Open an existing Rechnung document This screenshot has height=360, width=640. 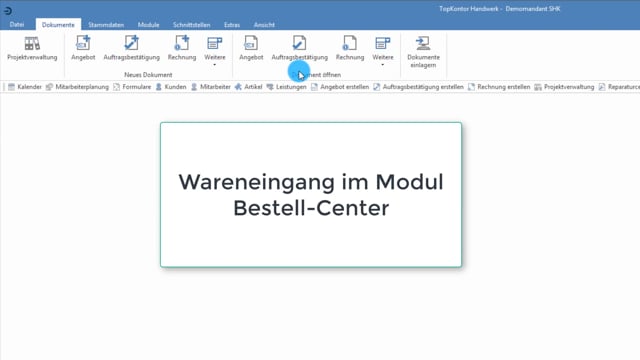click(x=350, y=49)
